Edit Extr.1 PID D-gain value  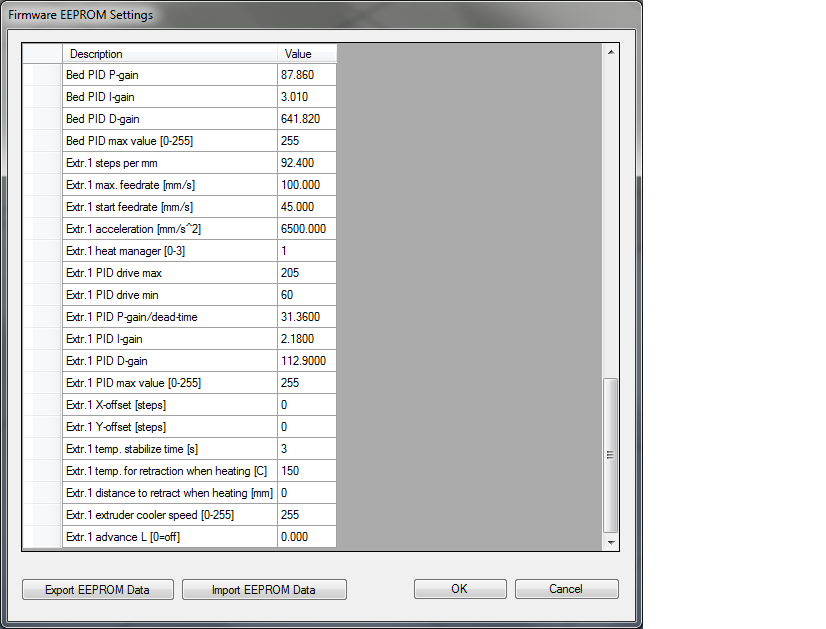[x=307, y=361]
